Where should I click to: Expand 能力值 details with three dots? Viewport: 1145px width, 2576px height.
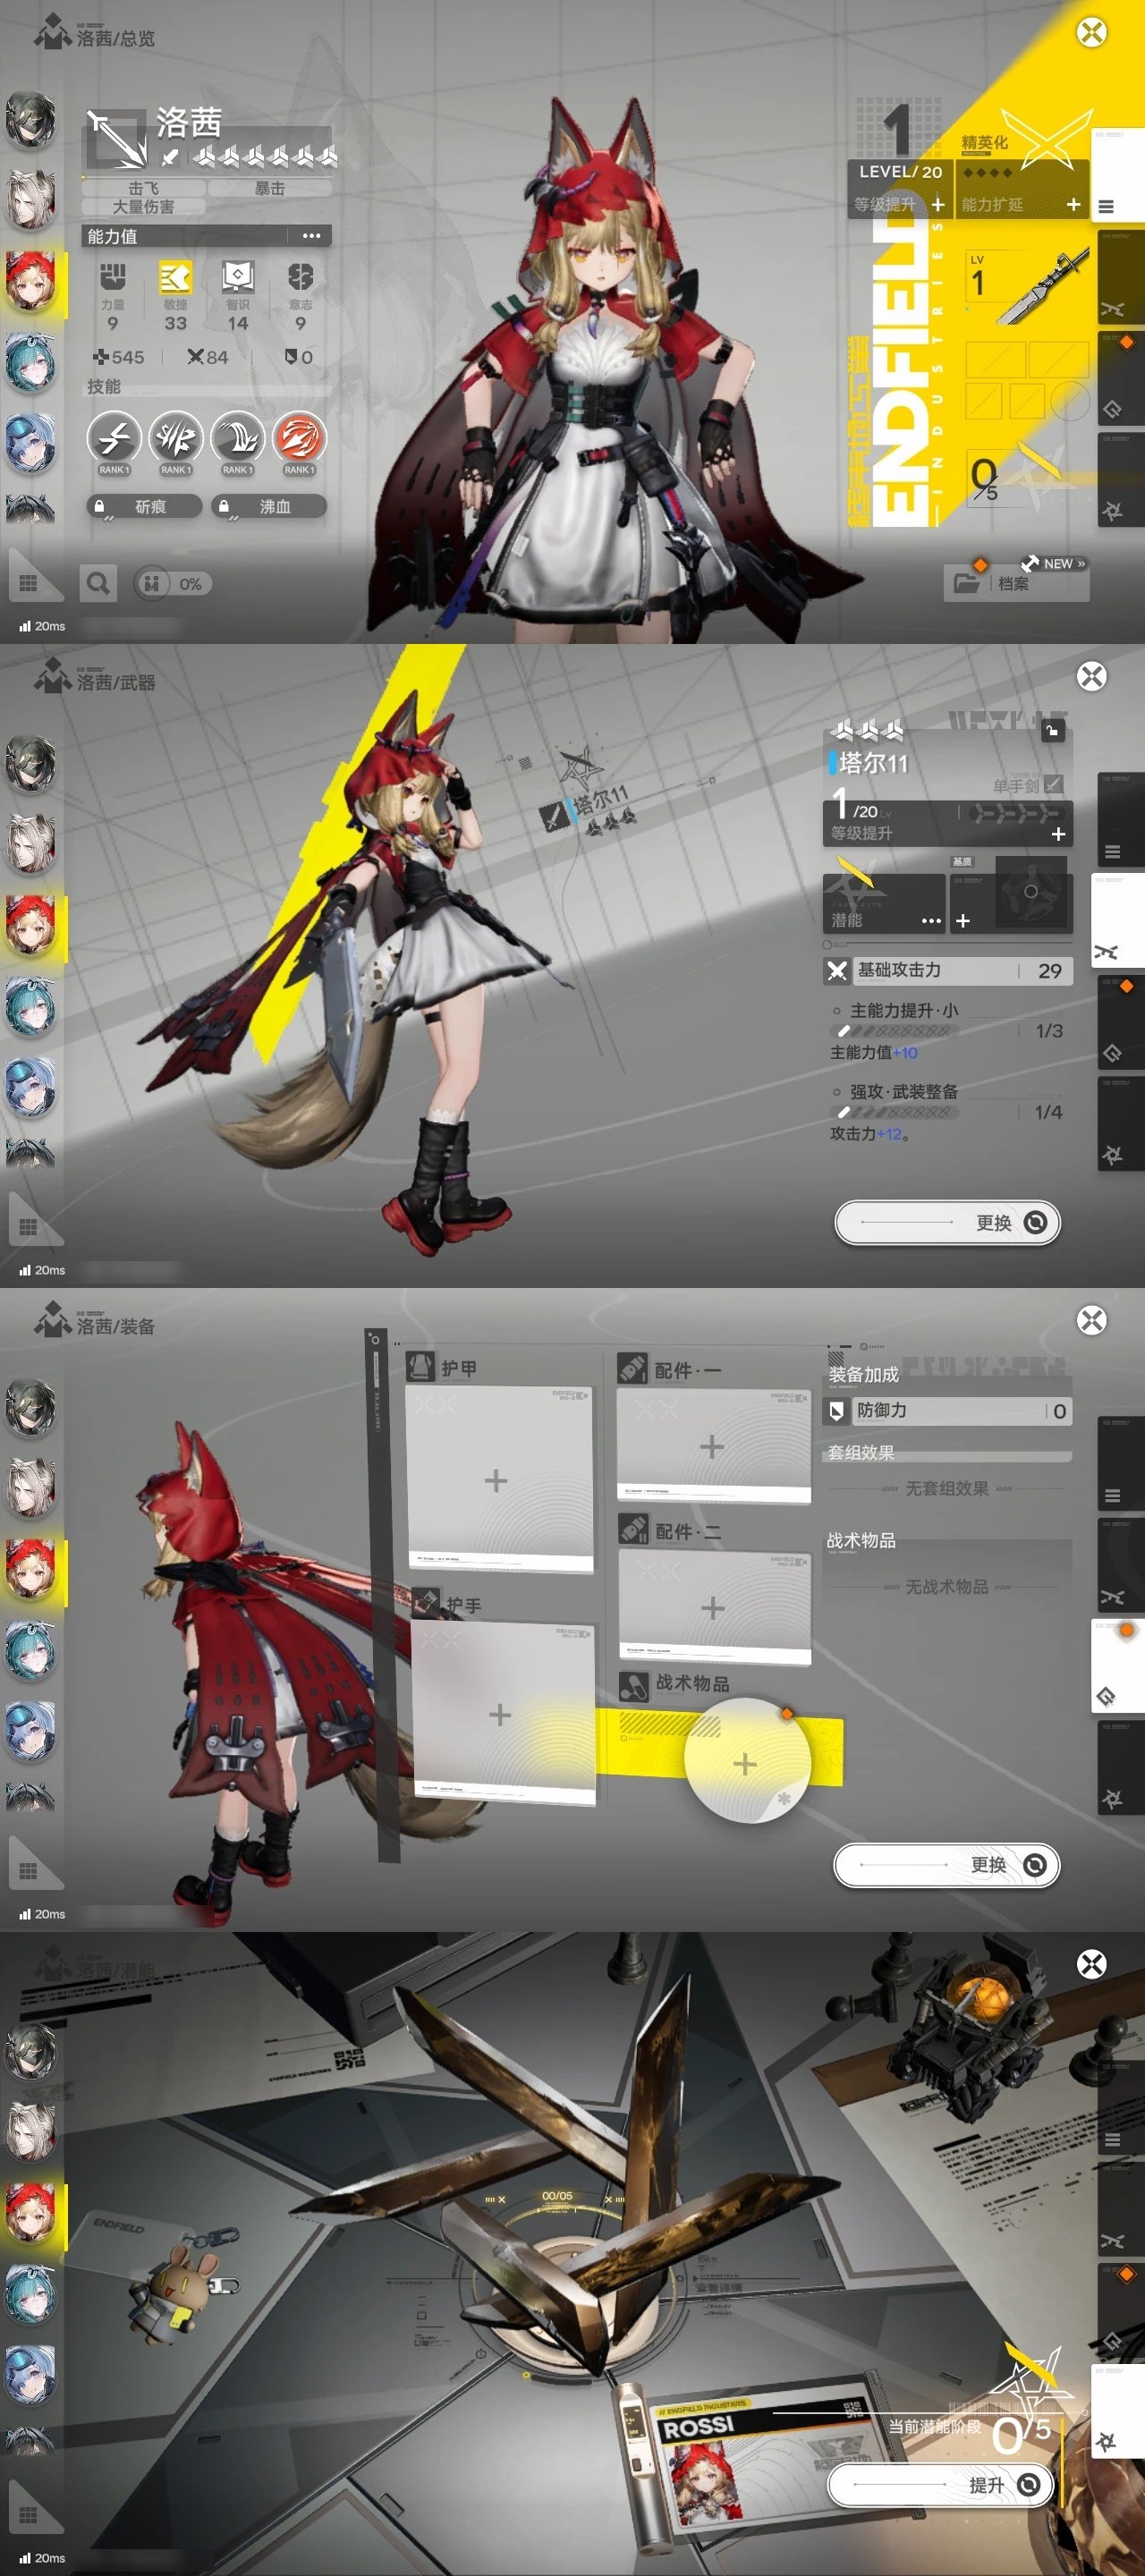pos(311,237)
